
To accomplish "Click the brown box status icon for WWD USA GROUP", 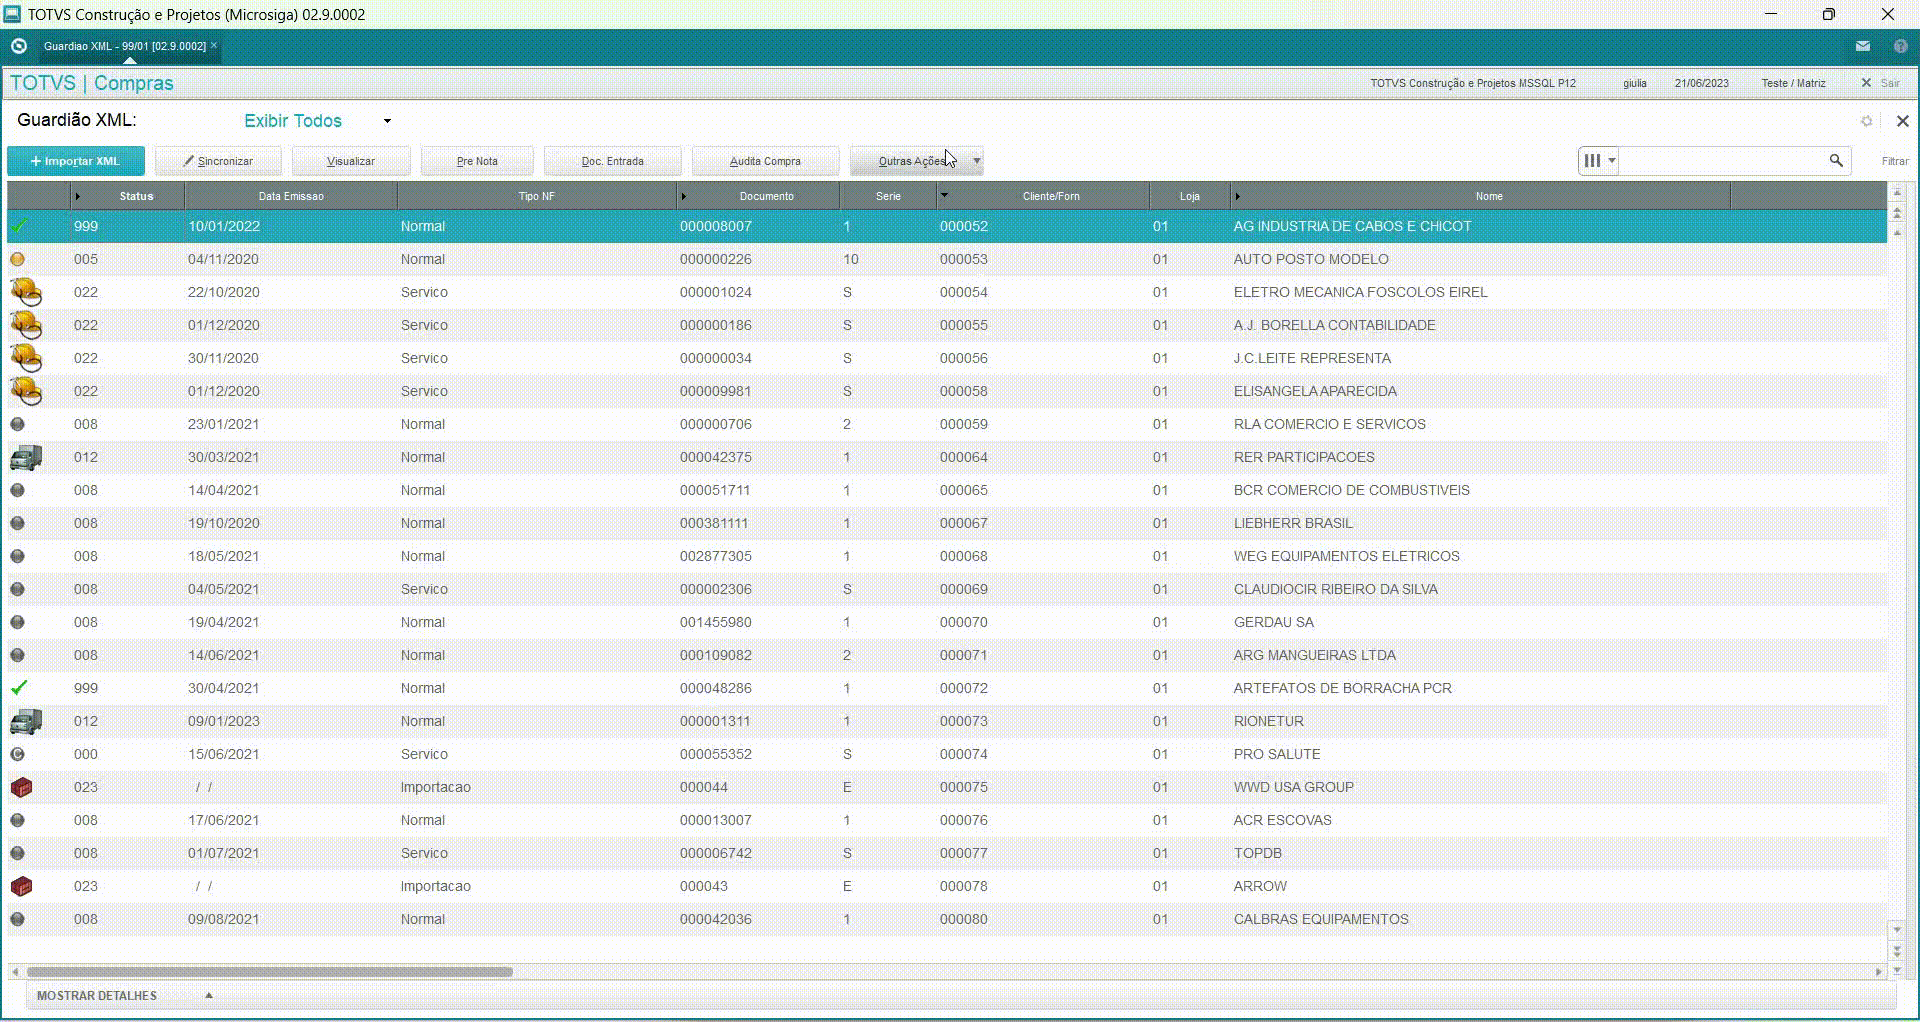I will pyautogui.click(x=21, y=787).
